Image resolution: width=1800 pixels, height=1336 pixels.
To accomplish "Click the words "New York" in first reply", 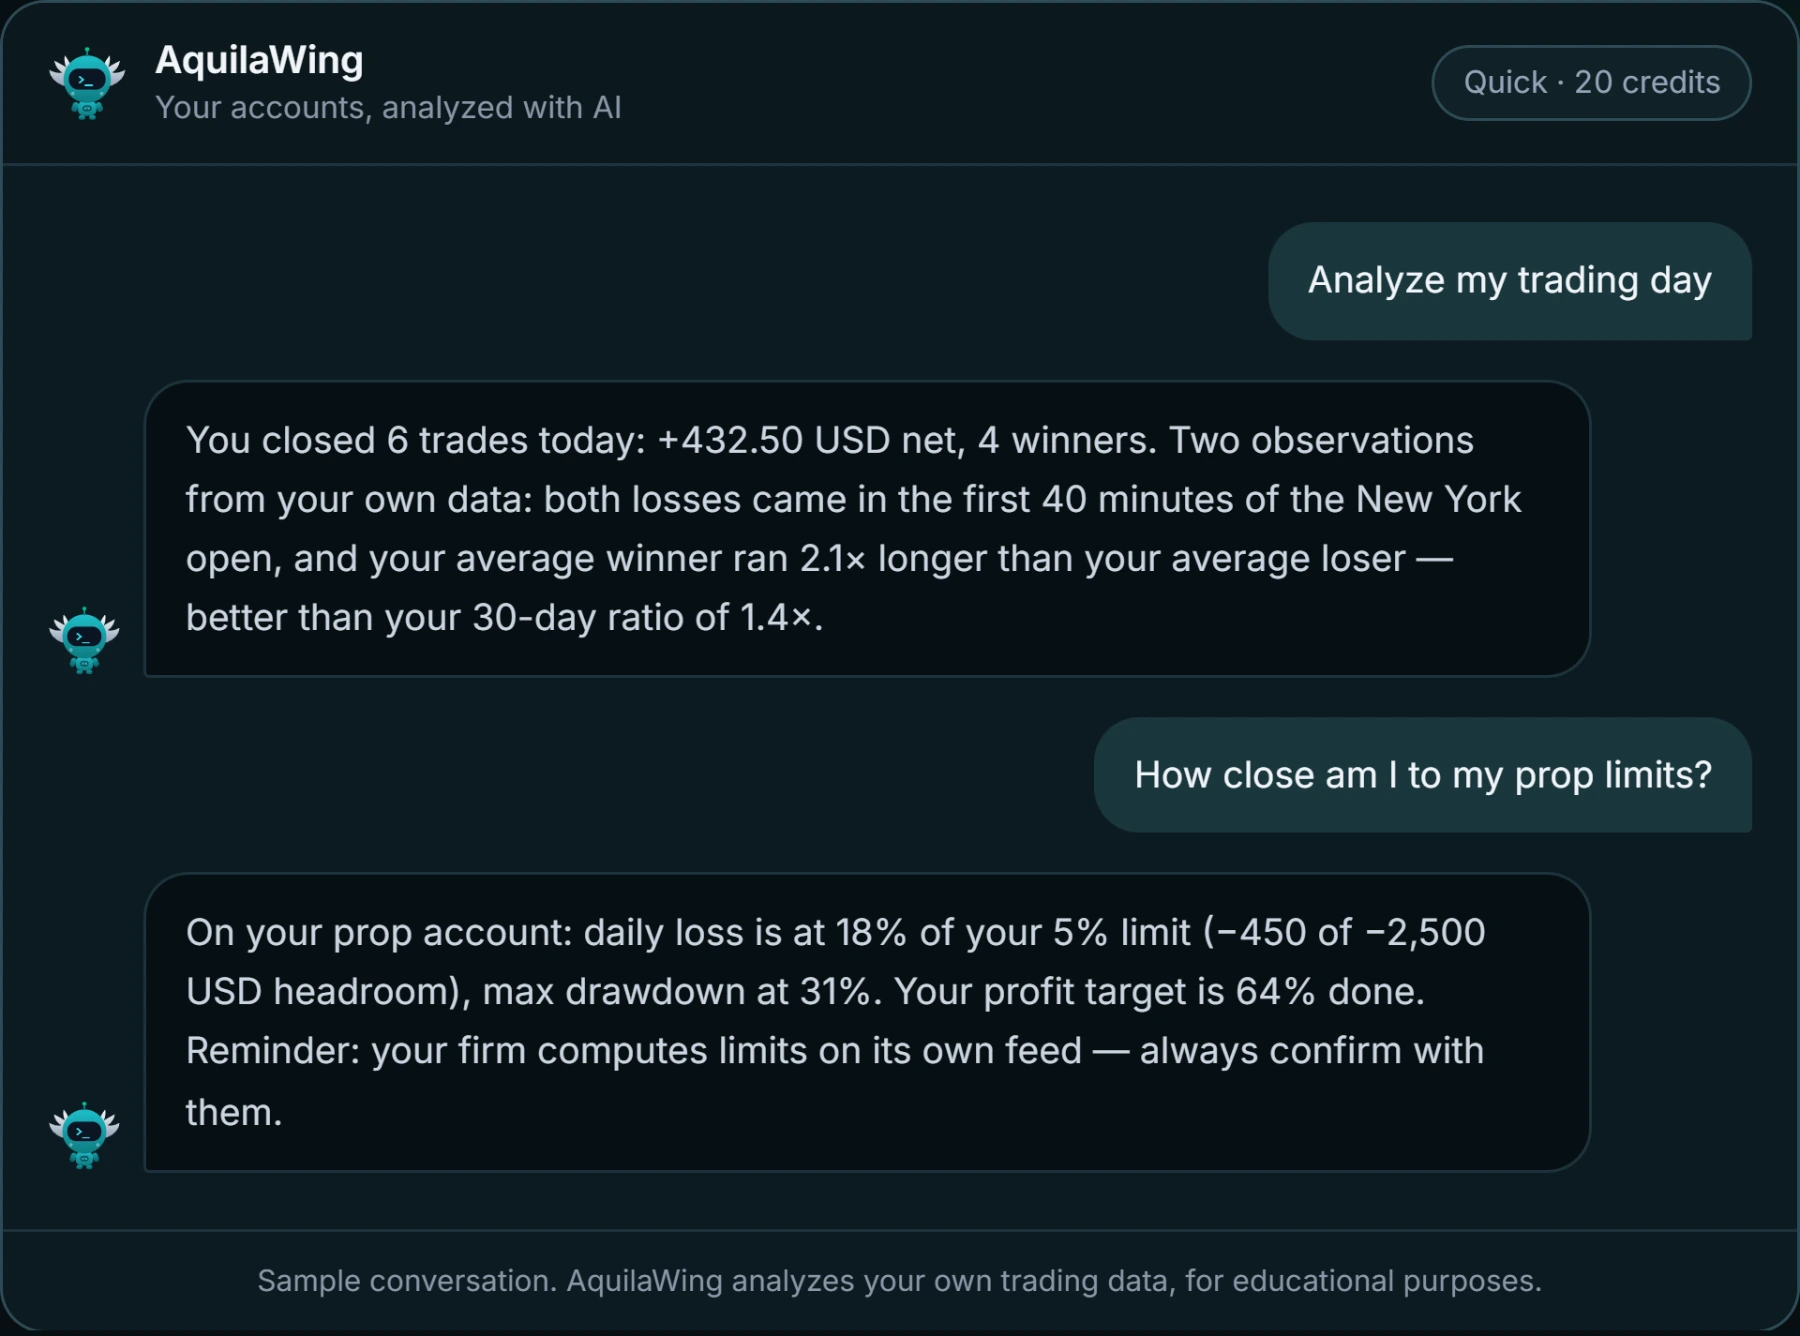I will pyautogui.click(x=1438, y=500).
